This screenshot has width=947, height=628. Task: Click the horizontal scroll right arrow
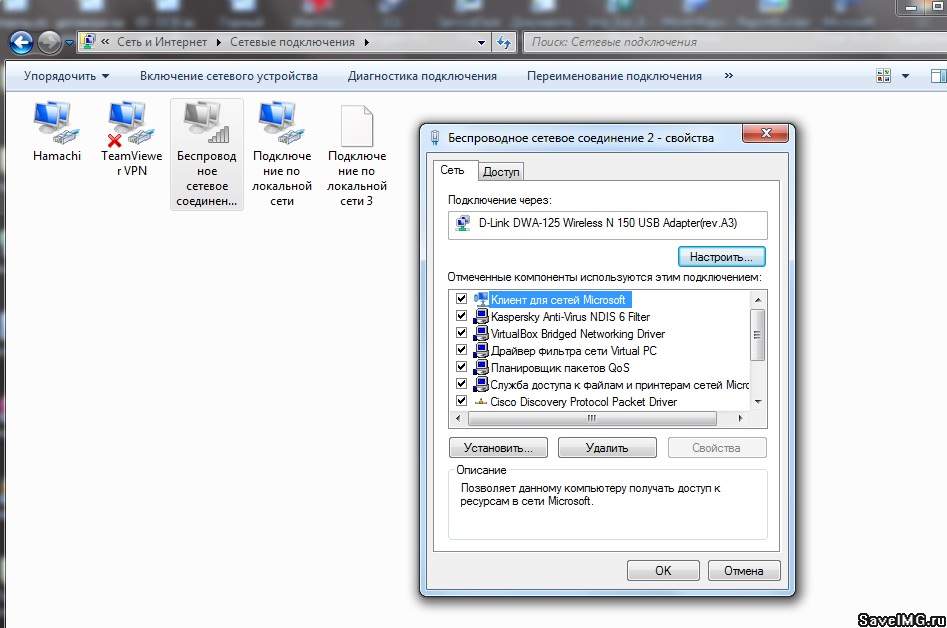[740, 418]
